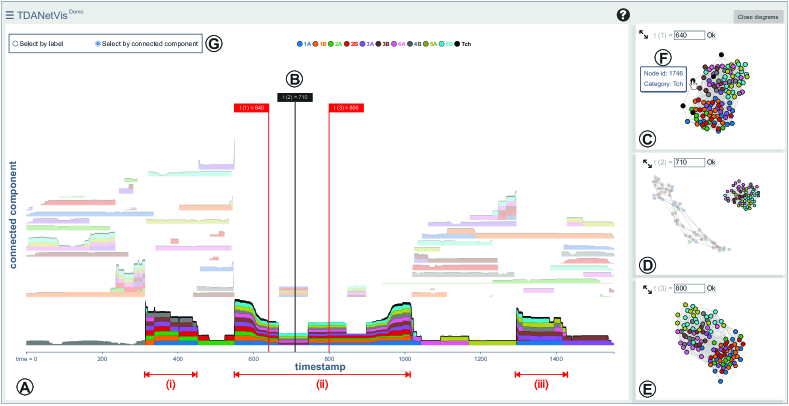789x406 pixels.
Task: Toggle the Tch black legend swatch
Action: click(457, 44)
